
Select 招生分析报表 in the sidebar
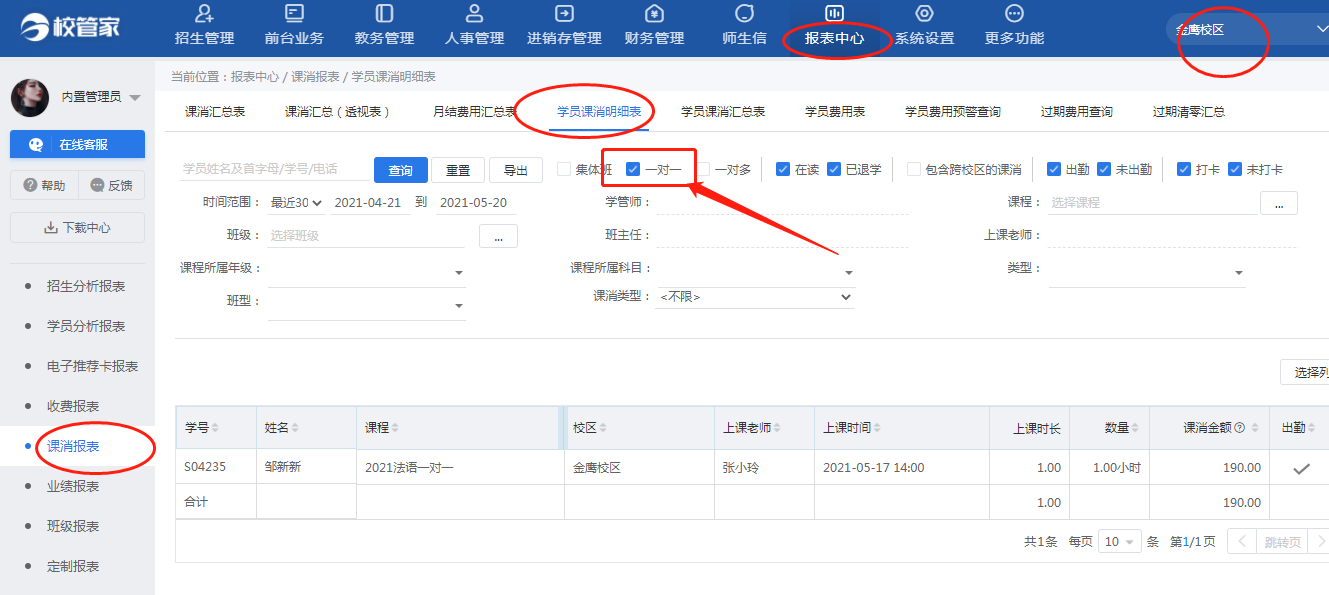click(86, 286)
